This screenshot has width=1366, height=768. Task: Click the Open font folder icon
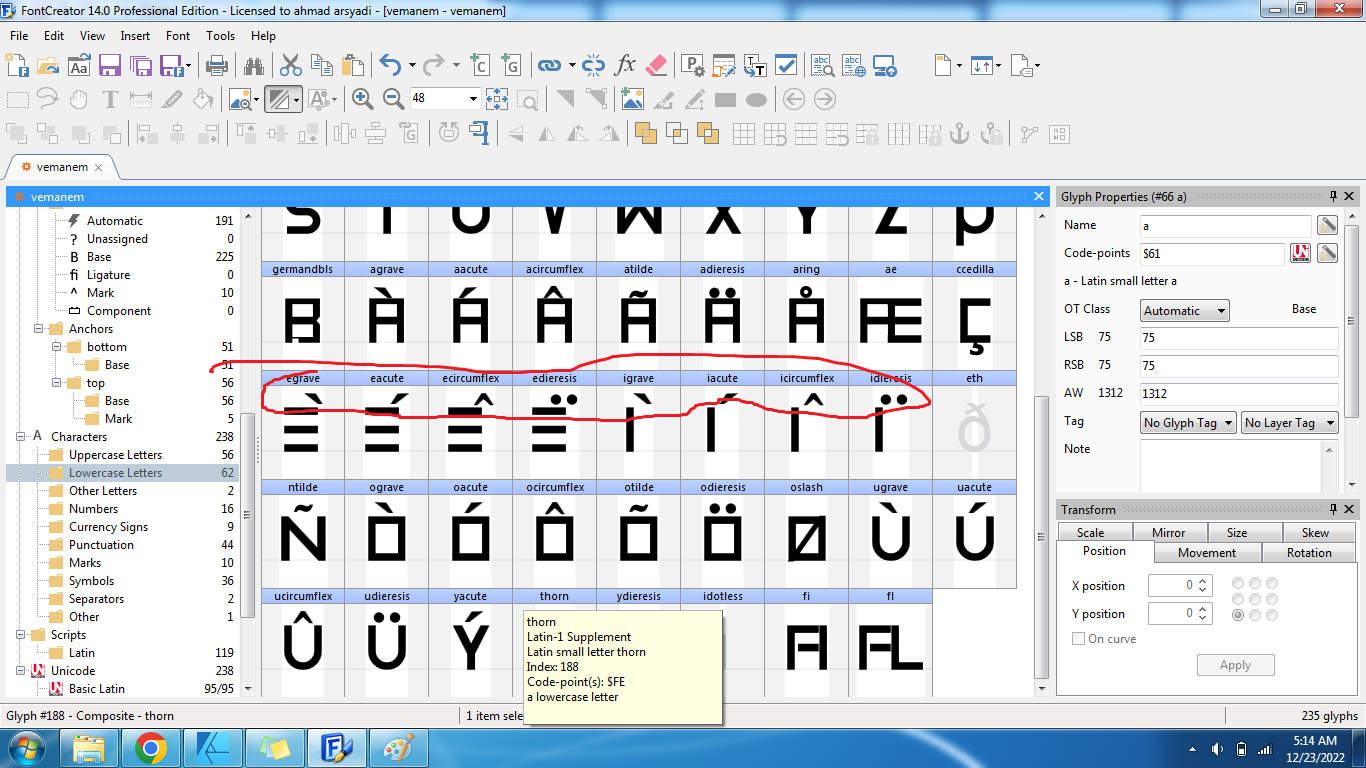(x=48, y=66)
